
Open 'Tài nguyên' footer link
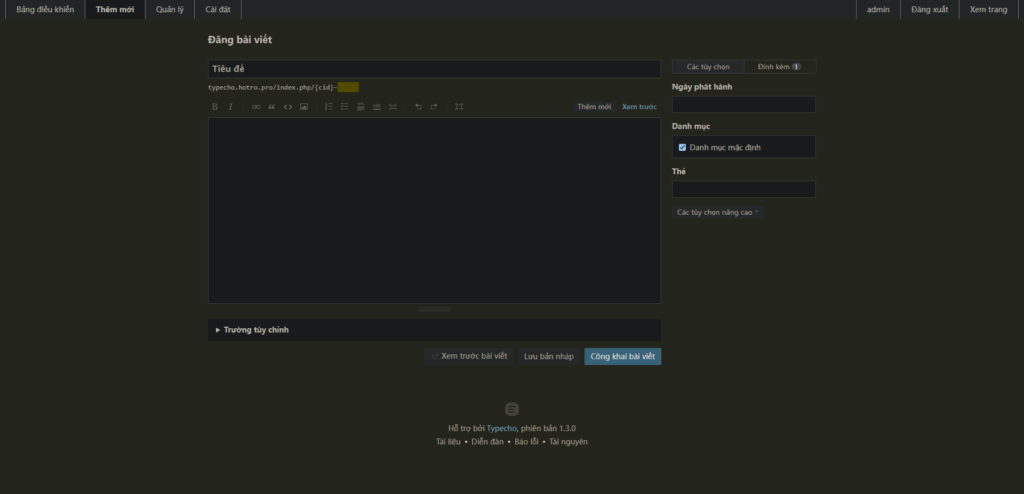point(568,442)
